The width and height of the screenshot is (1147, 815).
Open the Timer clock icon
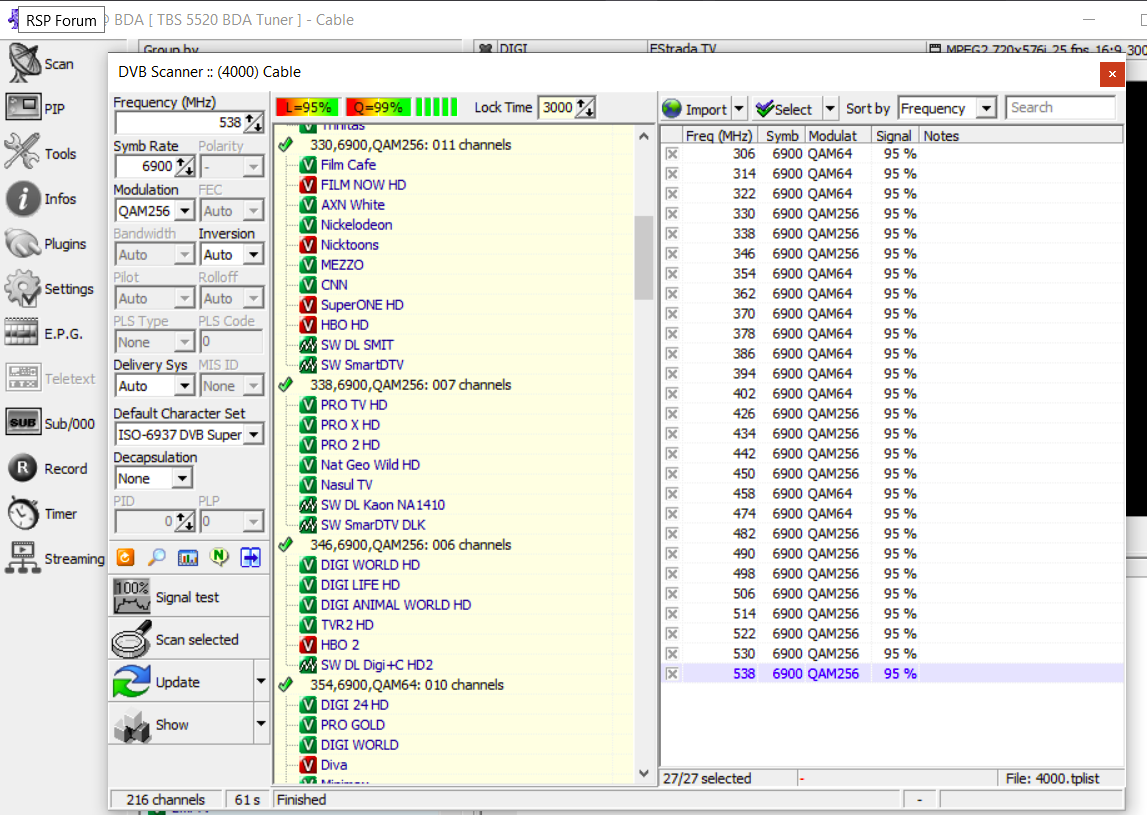[23, 514]
